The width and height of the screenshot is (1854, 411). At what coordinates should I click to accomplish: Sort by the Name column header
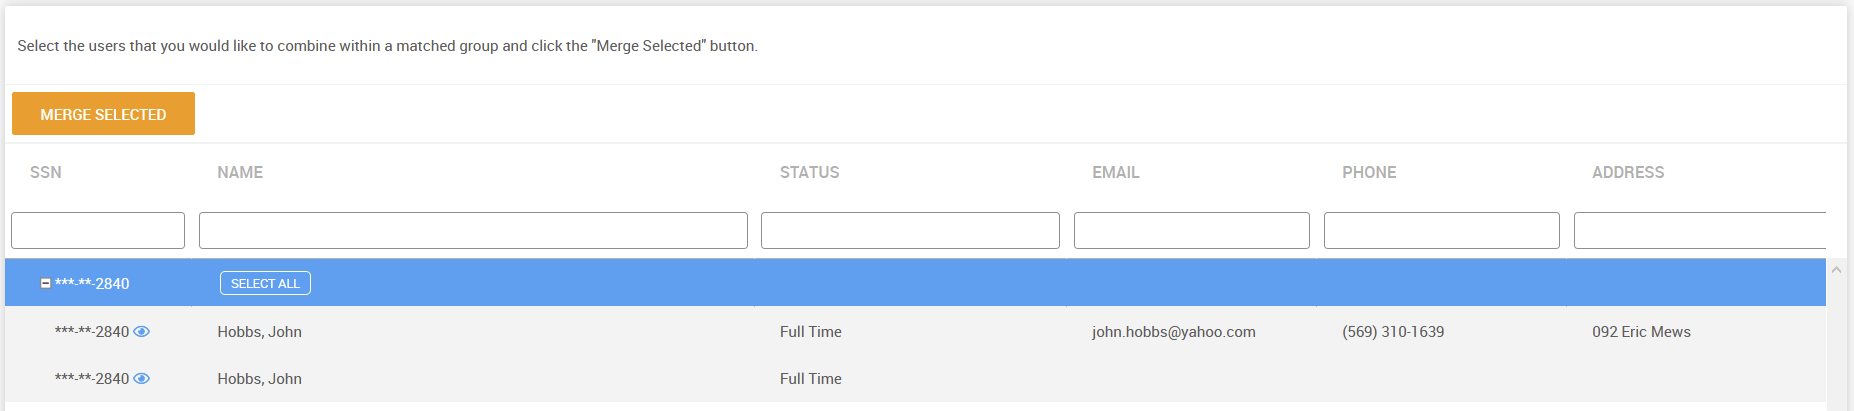240,173
